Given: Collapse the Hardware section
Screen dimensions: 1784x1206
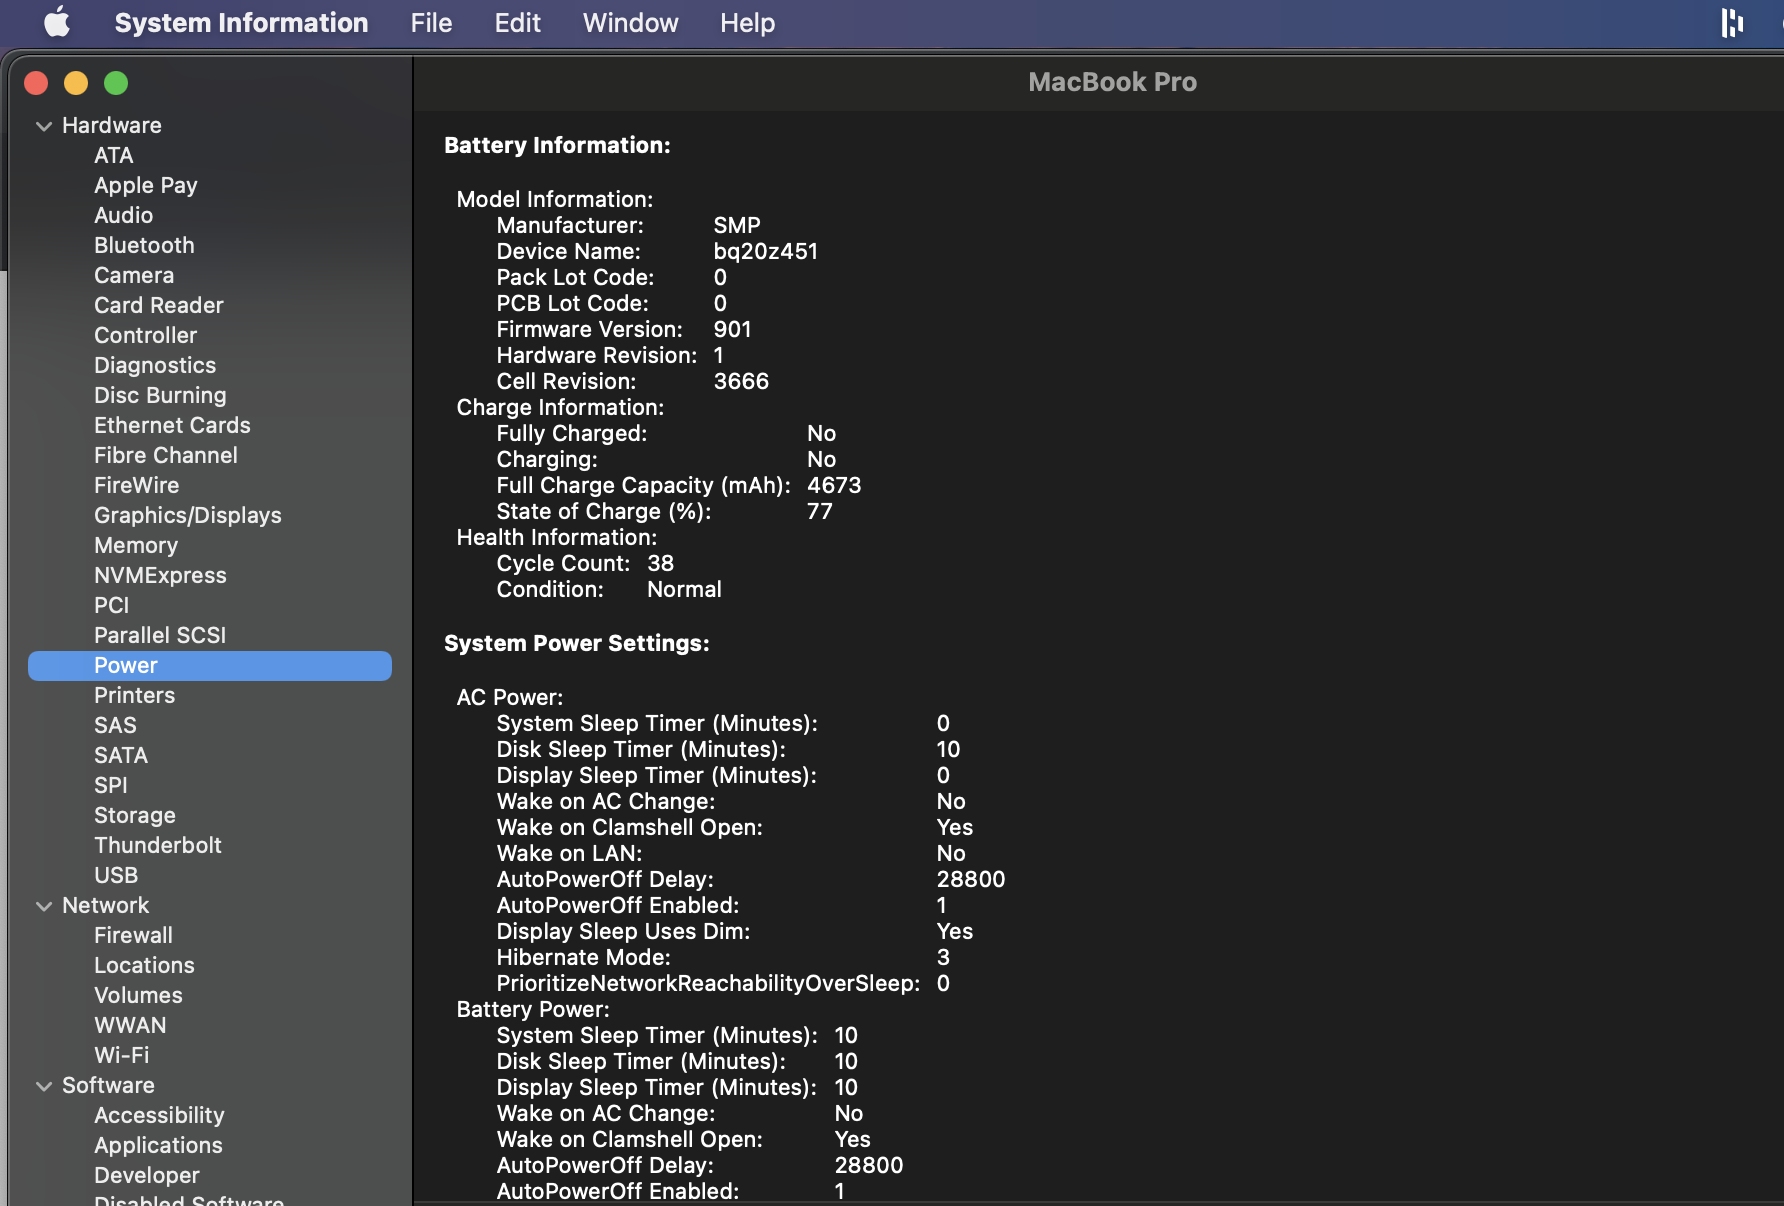Looking at the screenshot, I should (44, 126).
